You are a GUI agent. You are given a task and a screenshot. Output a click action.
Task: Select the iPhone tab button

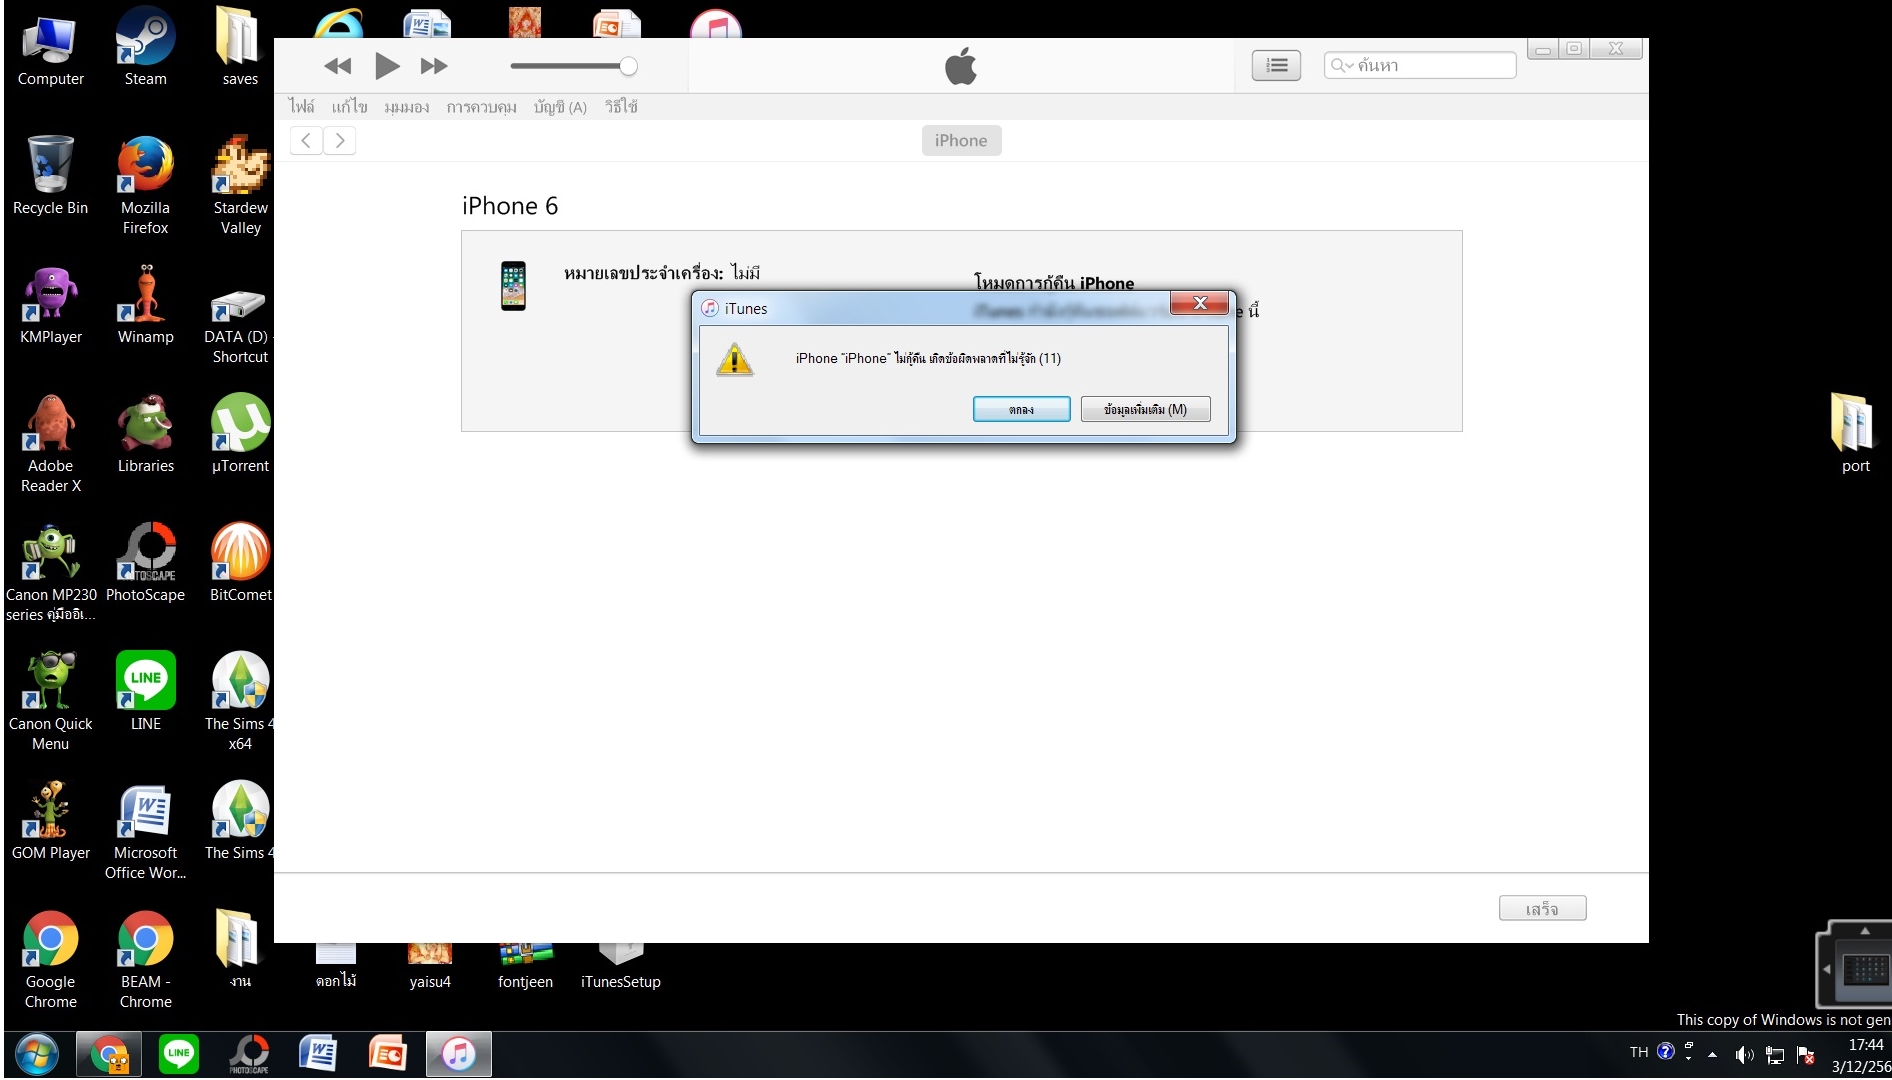[x=961, y=140]
